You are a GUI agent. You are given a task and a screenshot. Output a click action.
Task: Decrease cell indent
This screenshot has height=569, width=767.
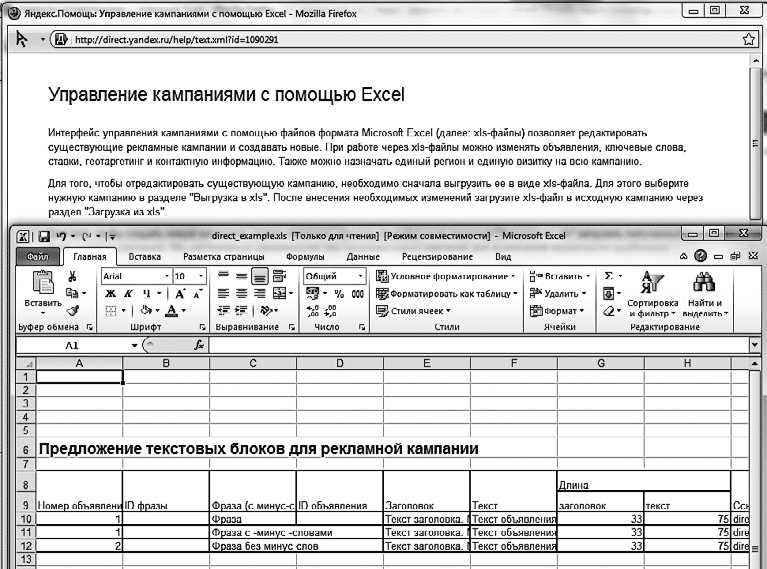click(224, 310)
